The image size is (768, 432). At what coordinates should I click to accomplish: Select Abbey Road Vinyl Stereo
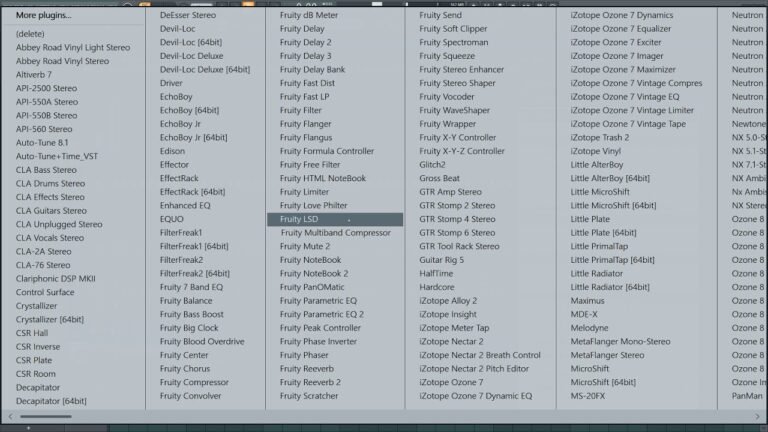62,61
